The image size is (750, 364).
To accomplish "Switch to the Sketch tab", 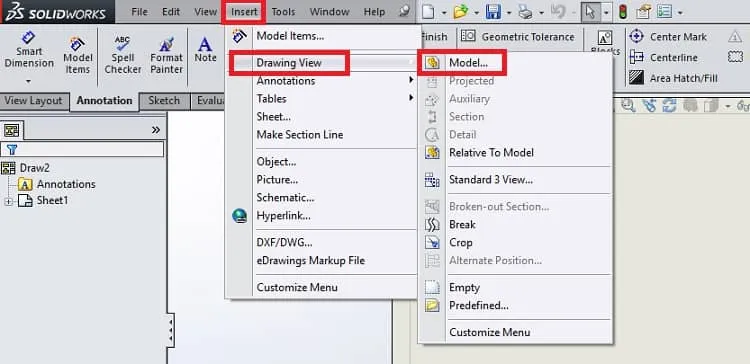I will (x=164, y=101).
